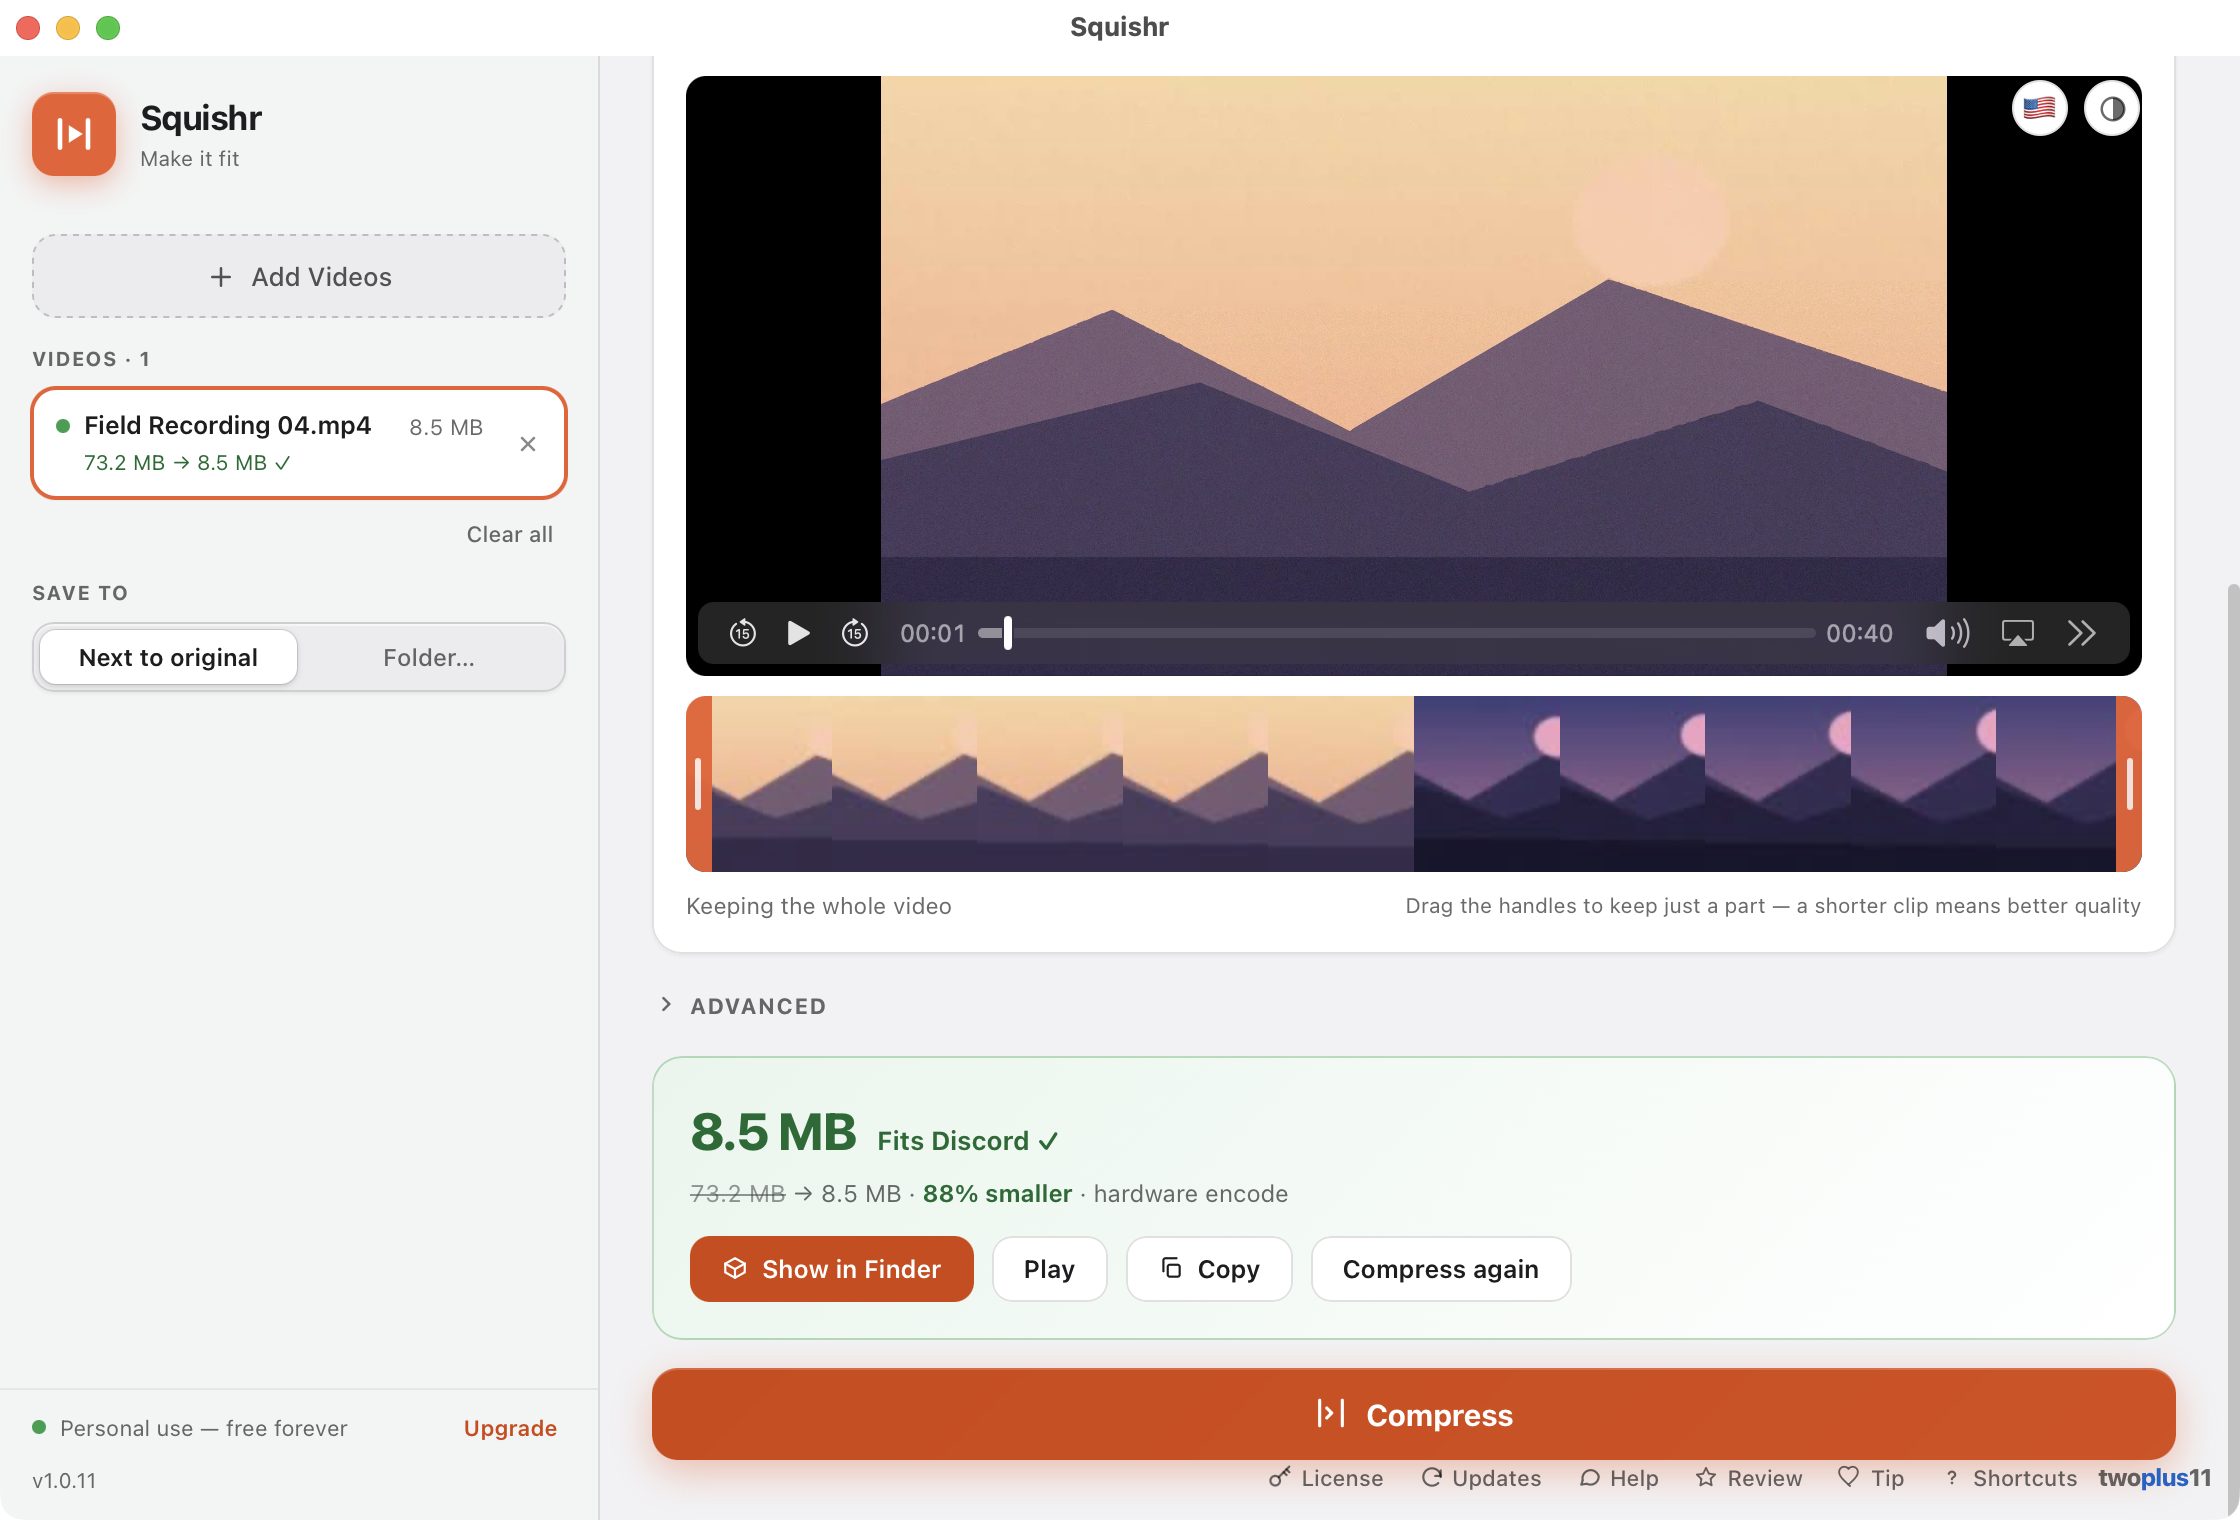Click the right trim handle
Image resolution: width=2240 pixels, height=1520 pixels.
pos(2129,784)
